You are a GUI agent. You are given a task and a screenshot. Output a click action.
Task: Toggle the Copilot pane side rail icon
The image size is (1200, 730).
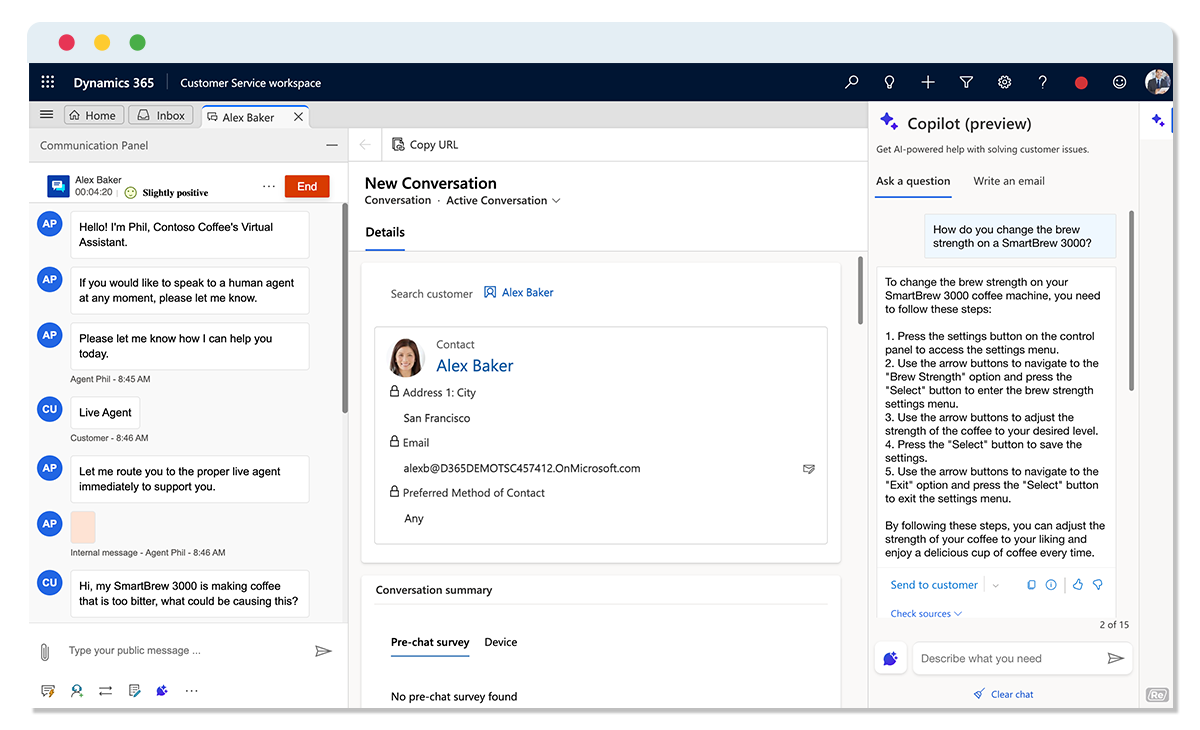coord(1158,121)
